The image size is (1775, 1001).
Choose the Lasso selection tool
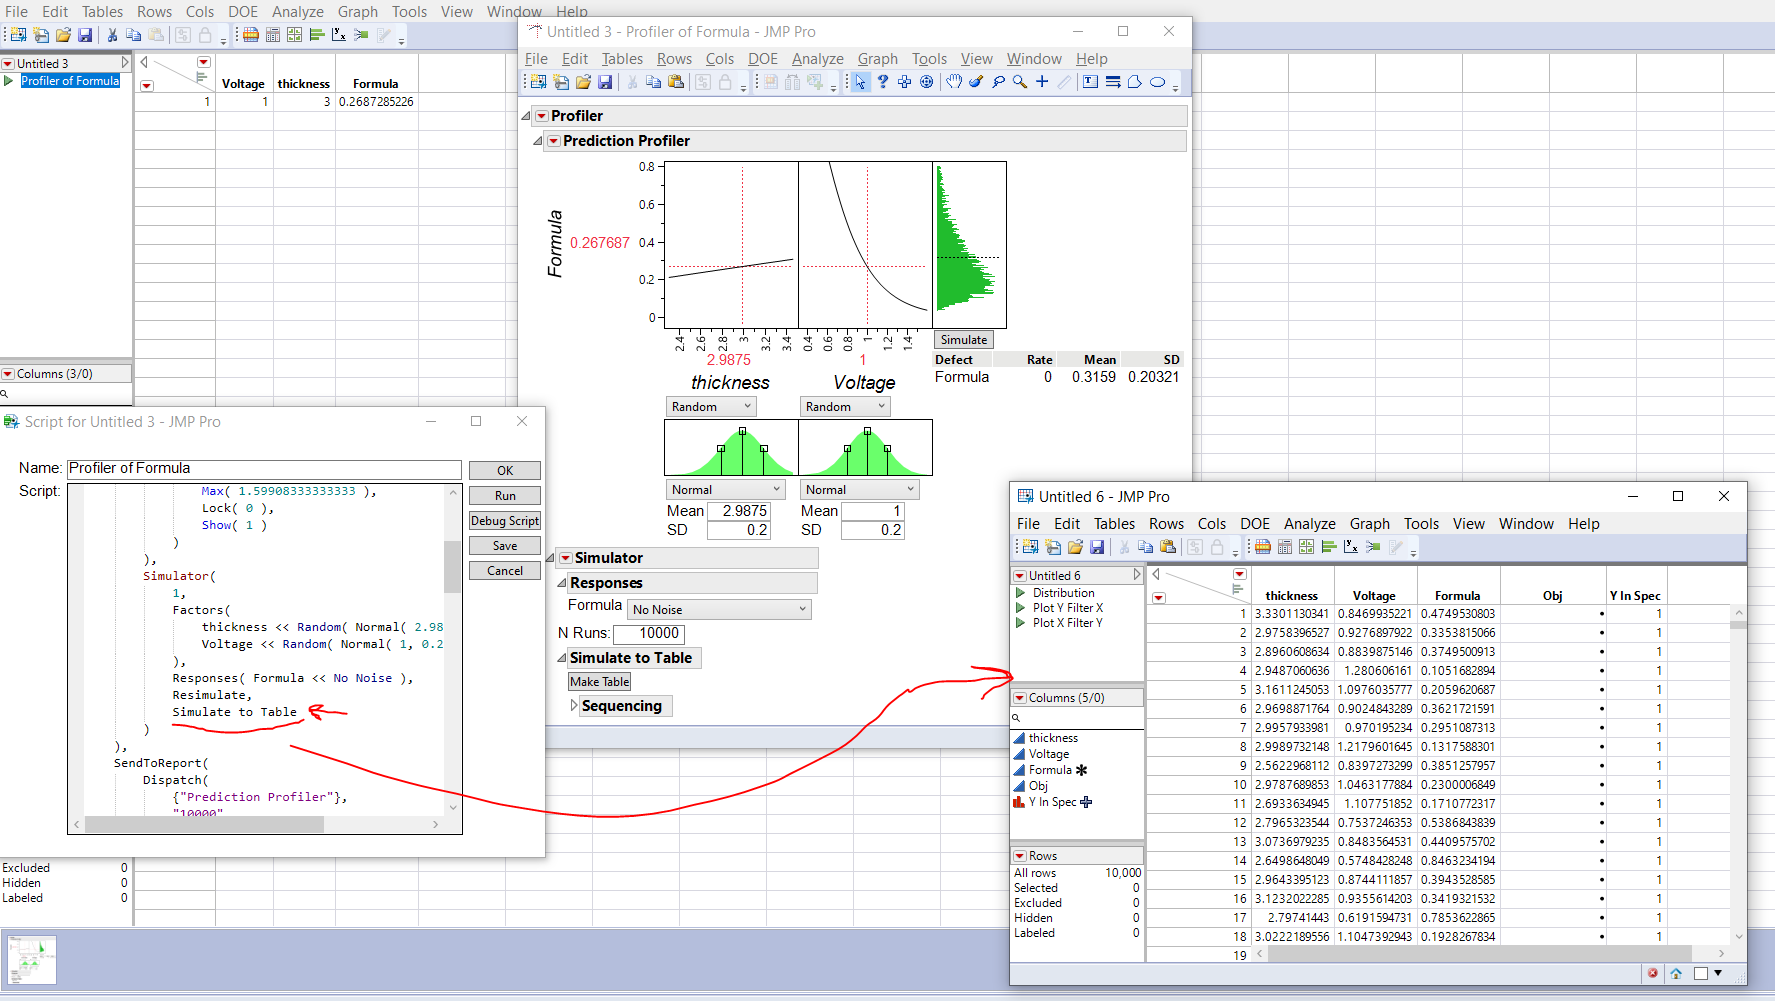(997, 82)
